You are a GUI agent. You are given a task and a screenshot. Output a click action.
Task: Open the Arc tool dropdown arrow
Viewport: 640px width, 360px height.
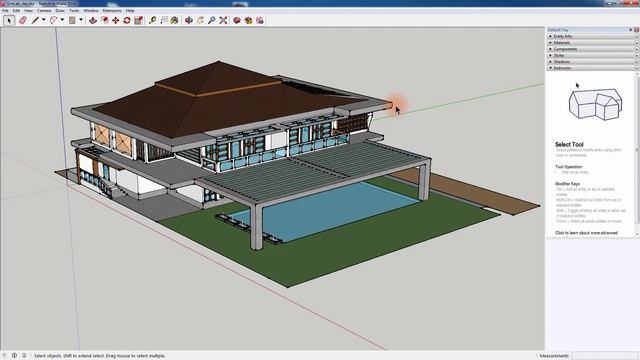62,20
